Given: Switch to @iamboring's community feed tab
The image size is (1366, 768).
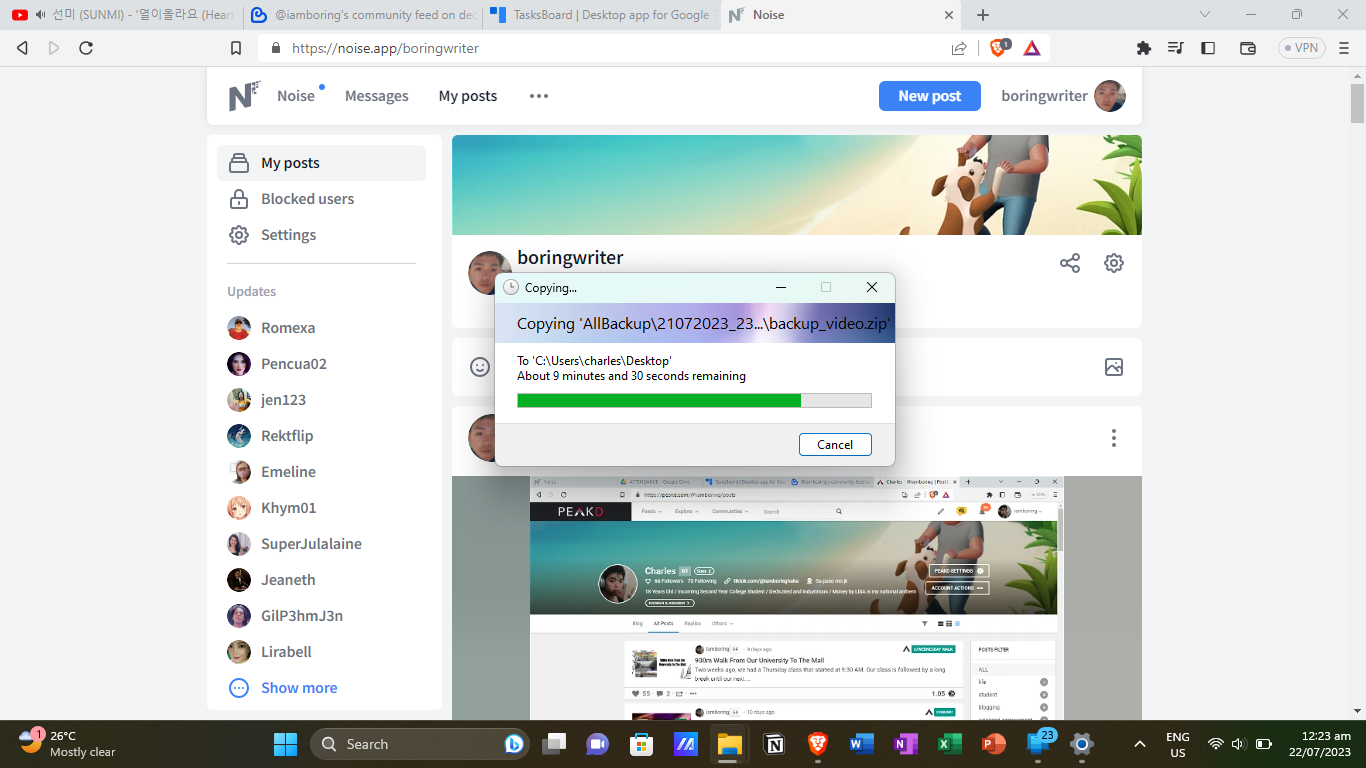Looking at the screenshot, I should (362, 15).
